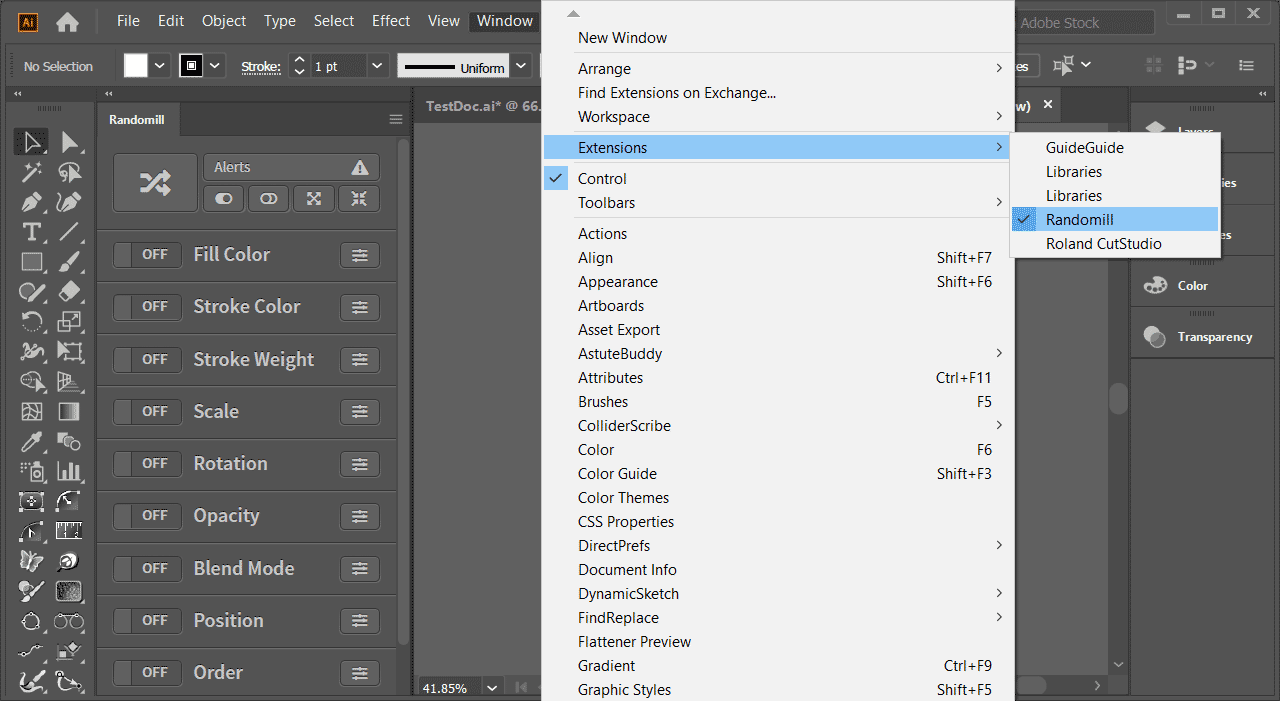The height and width of the screenshot is (701, 1280).
Task: Open the Uniform stroke profile dropdown
Action: [x=522, y=67]
